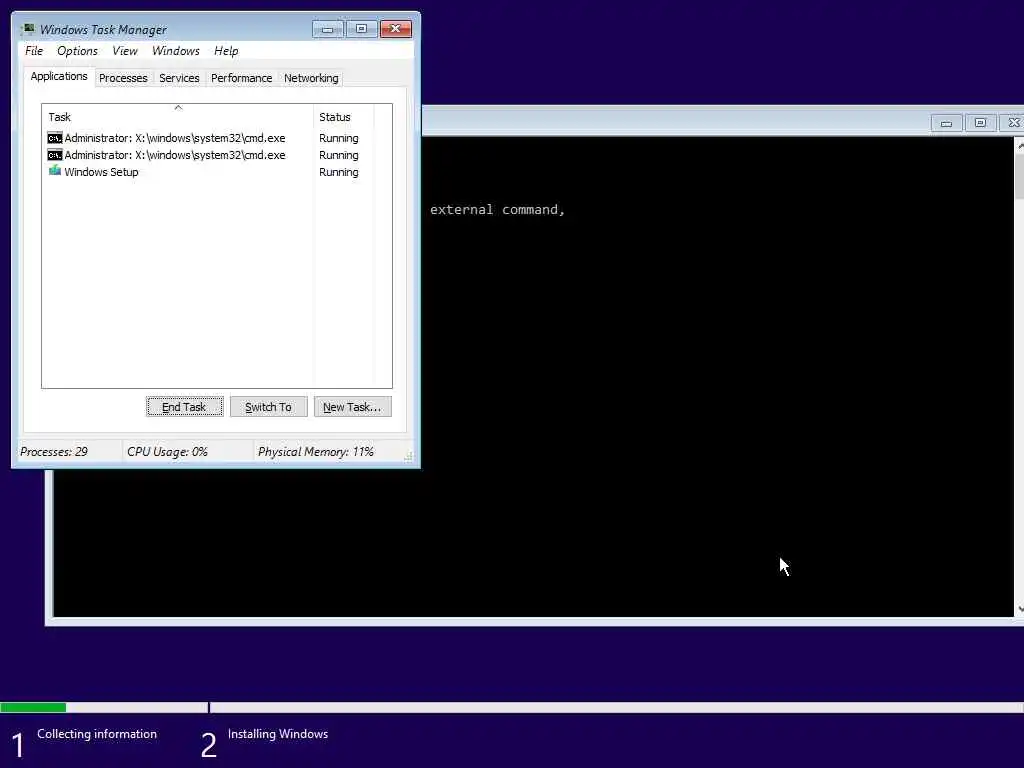Open the Windows menu

coord(176,51)
